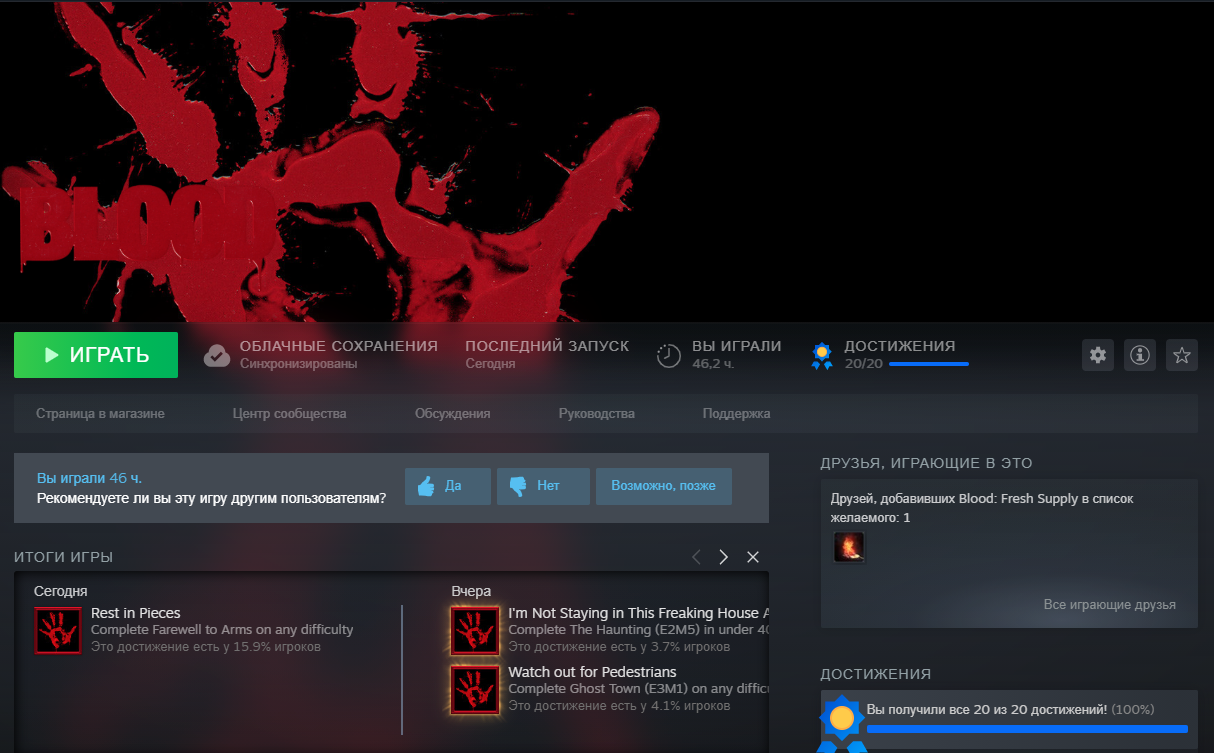This screenshot has height=753, width=1214.
Task: Click Вы получили все 20 из 20 достижений text
Action: [x=987, y=709]
